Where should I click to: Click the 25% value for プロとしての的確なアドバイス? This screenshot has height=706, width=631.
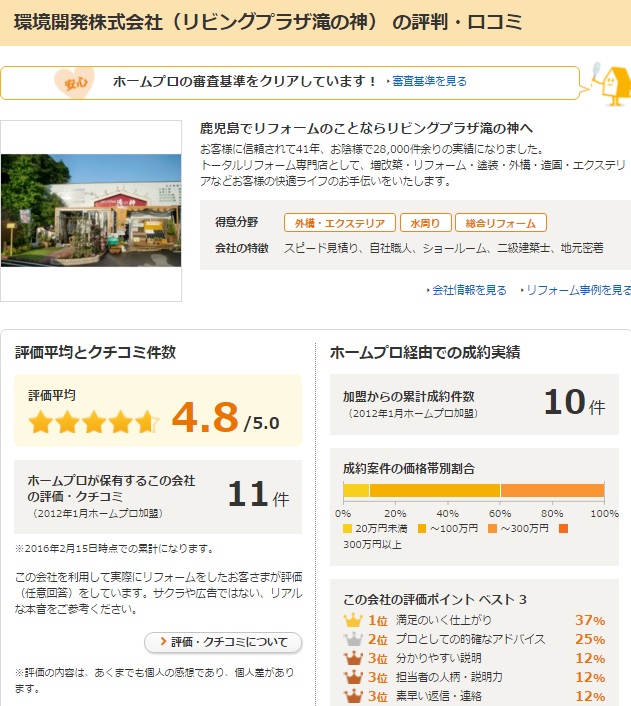click(x=590, y=639)
